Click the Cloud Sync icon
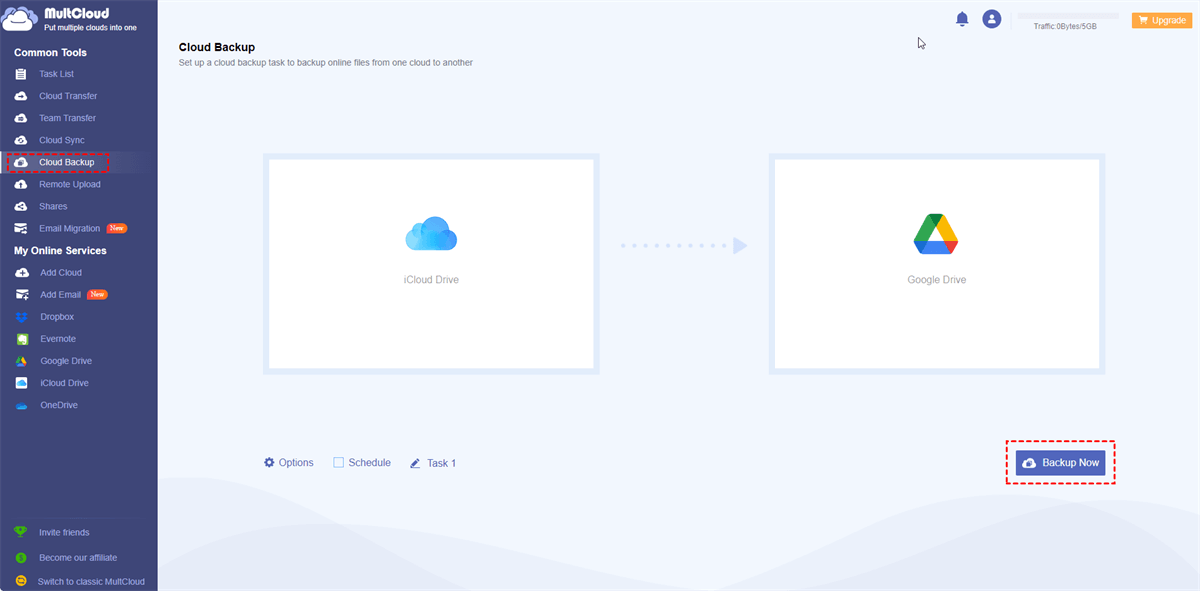The image size is (1200, 591). (x=21, y=140)
